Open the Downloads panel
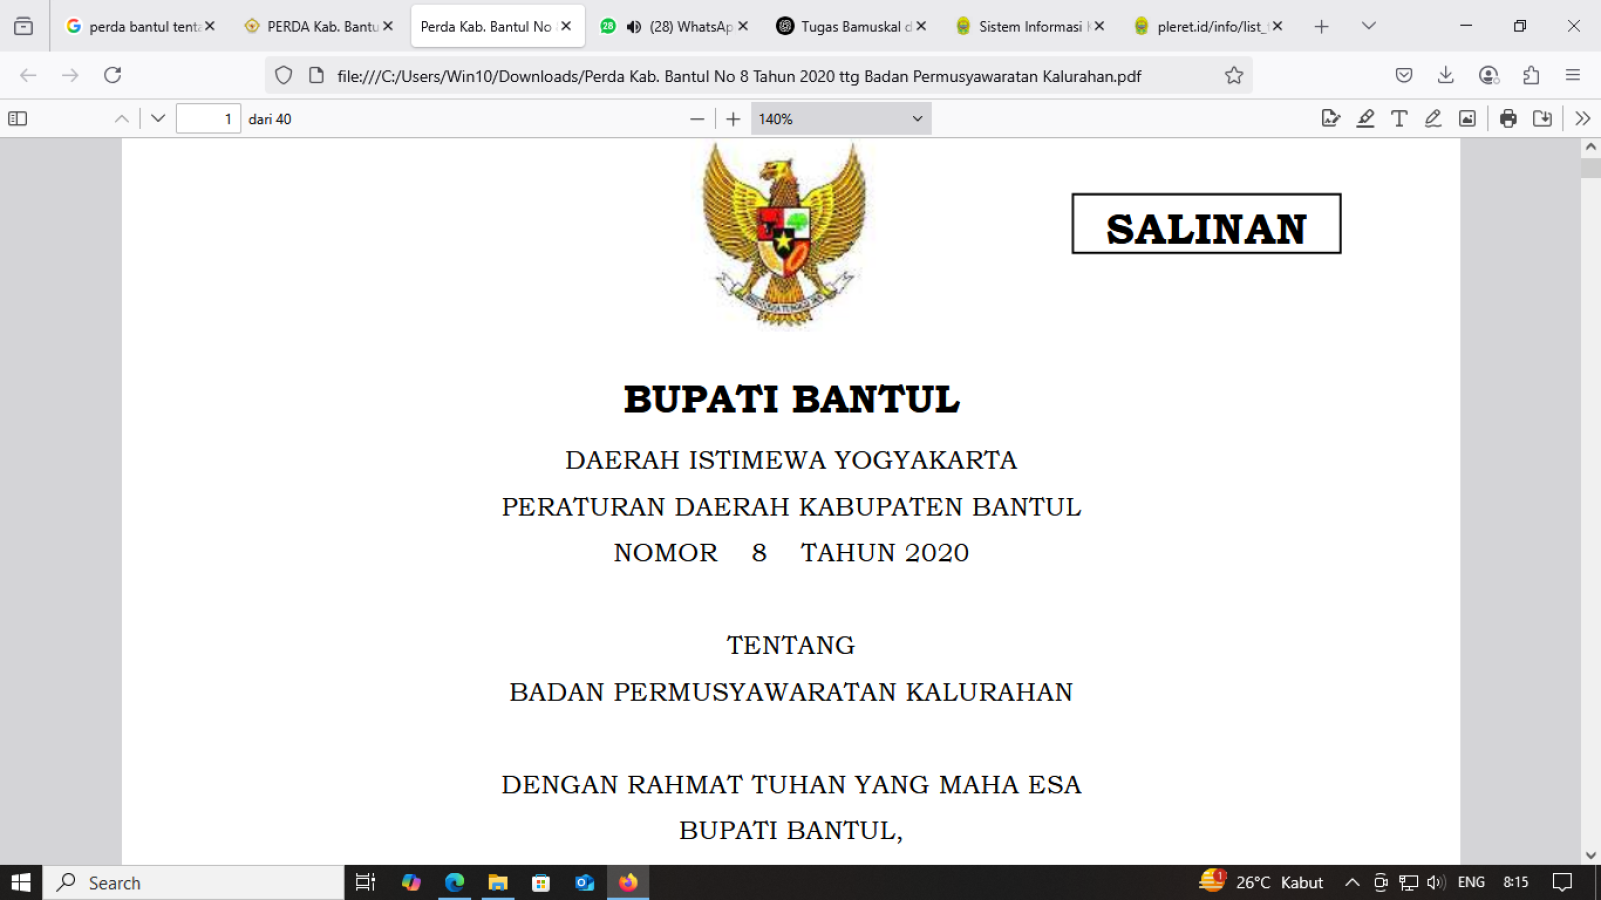Viewport: 1601px width, 900px height. 1446,75
